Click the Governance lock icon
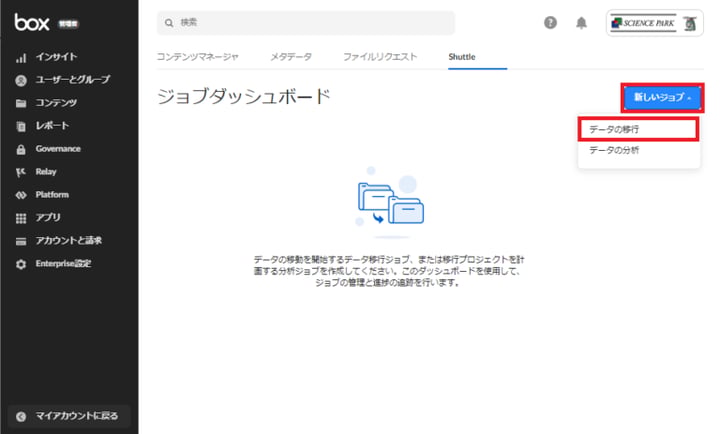The width and height of the screenshot is (720, 434). 20,149
